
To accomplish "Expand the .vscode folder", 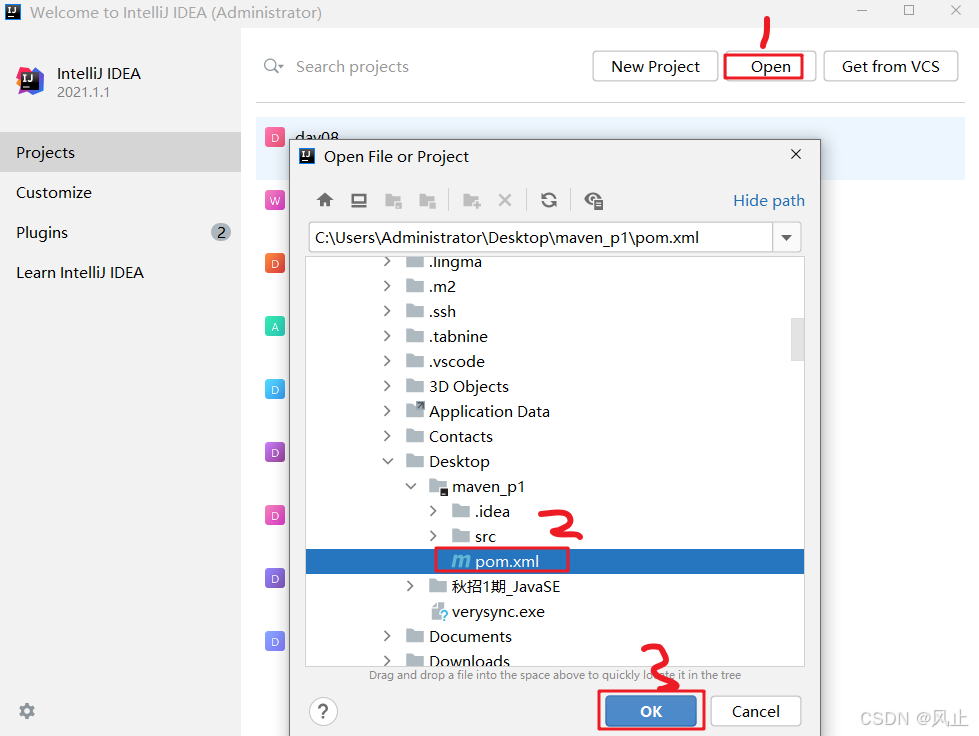I will [387, 361].
